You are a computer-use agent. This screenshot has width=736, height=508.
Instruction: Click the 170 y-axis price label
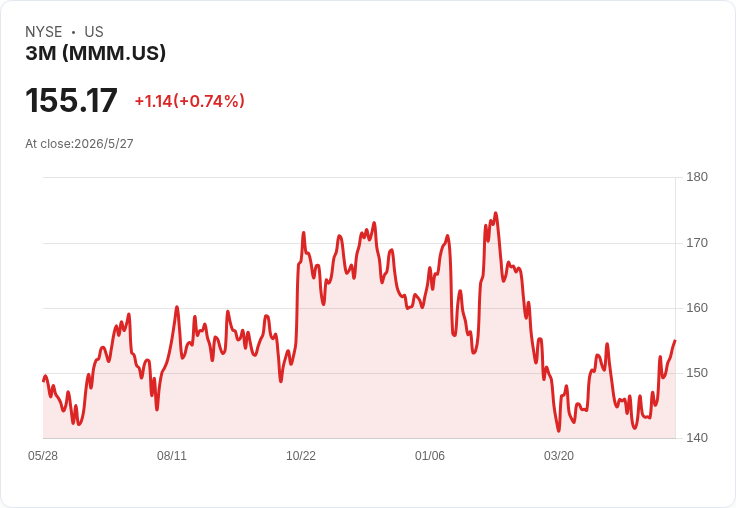[x=697, y=243]
